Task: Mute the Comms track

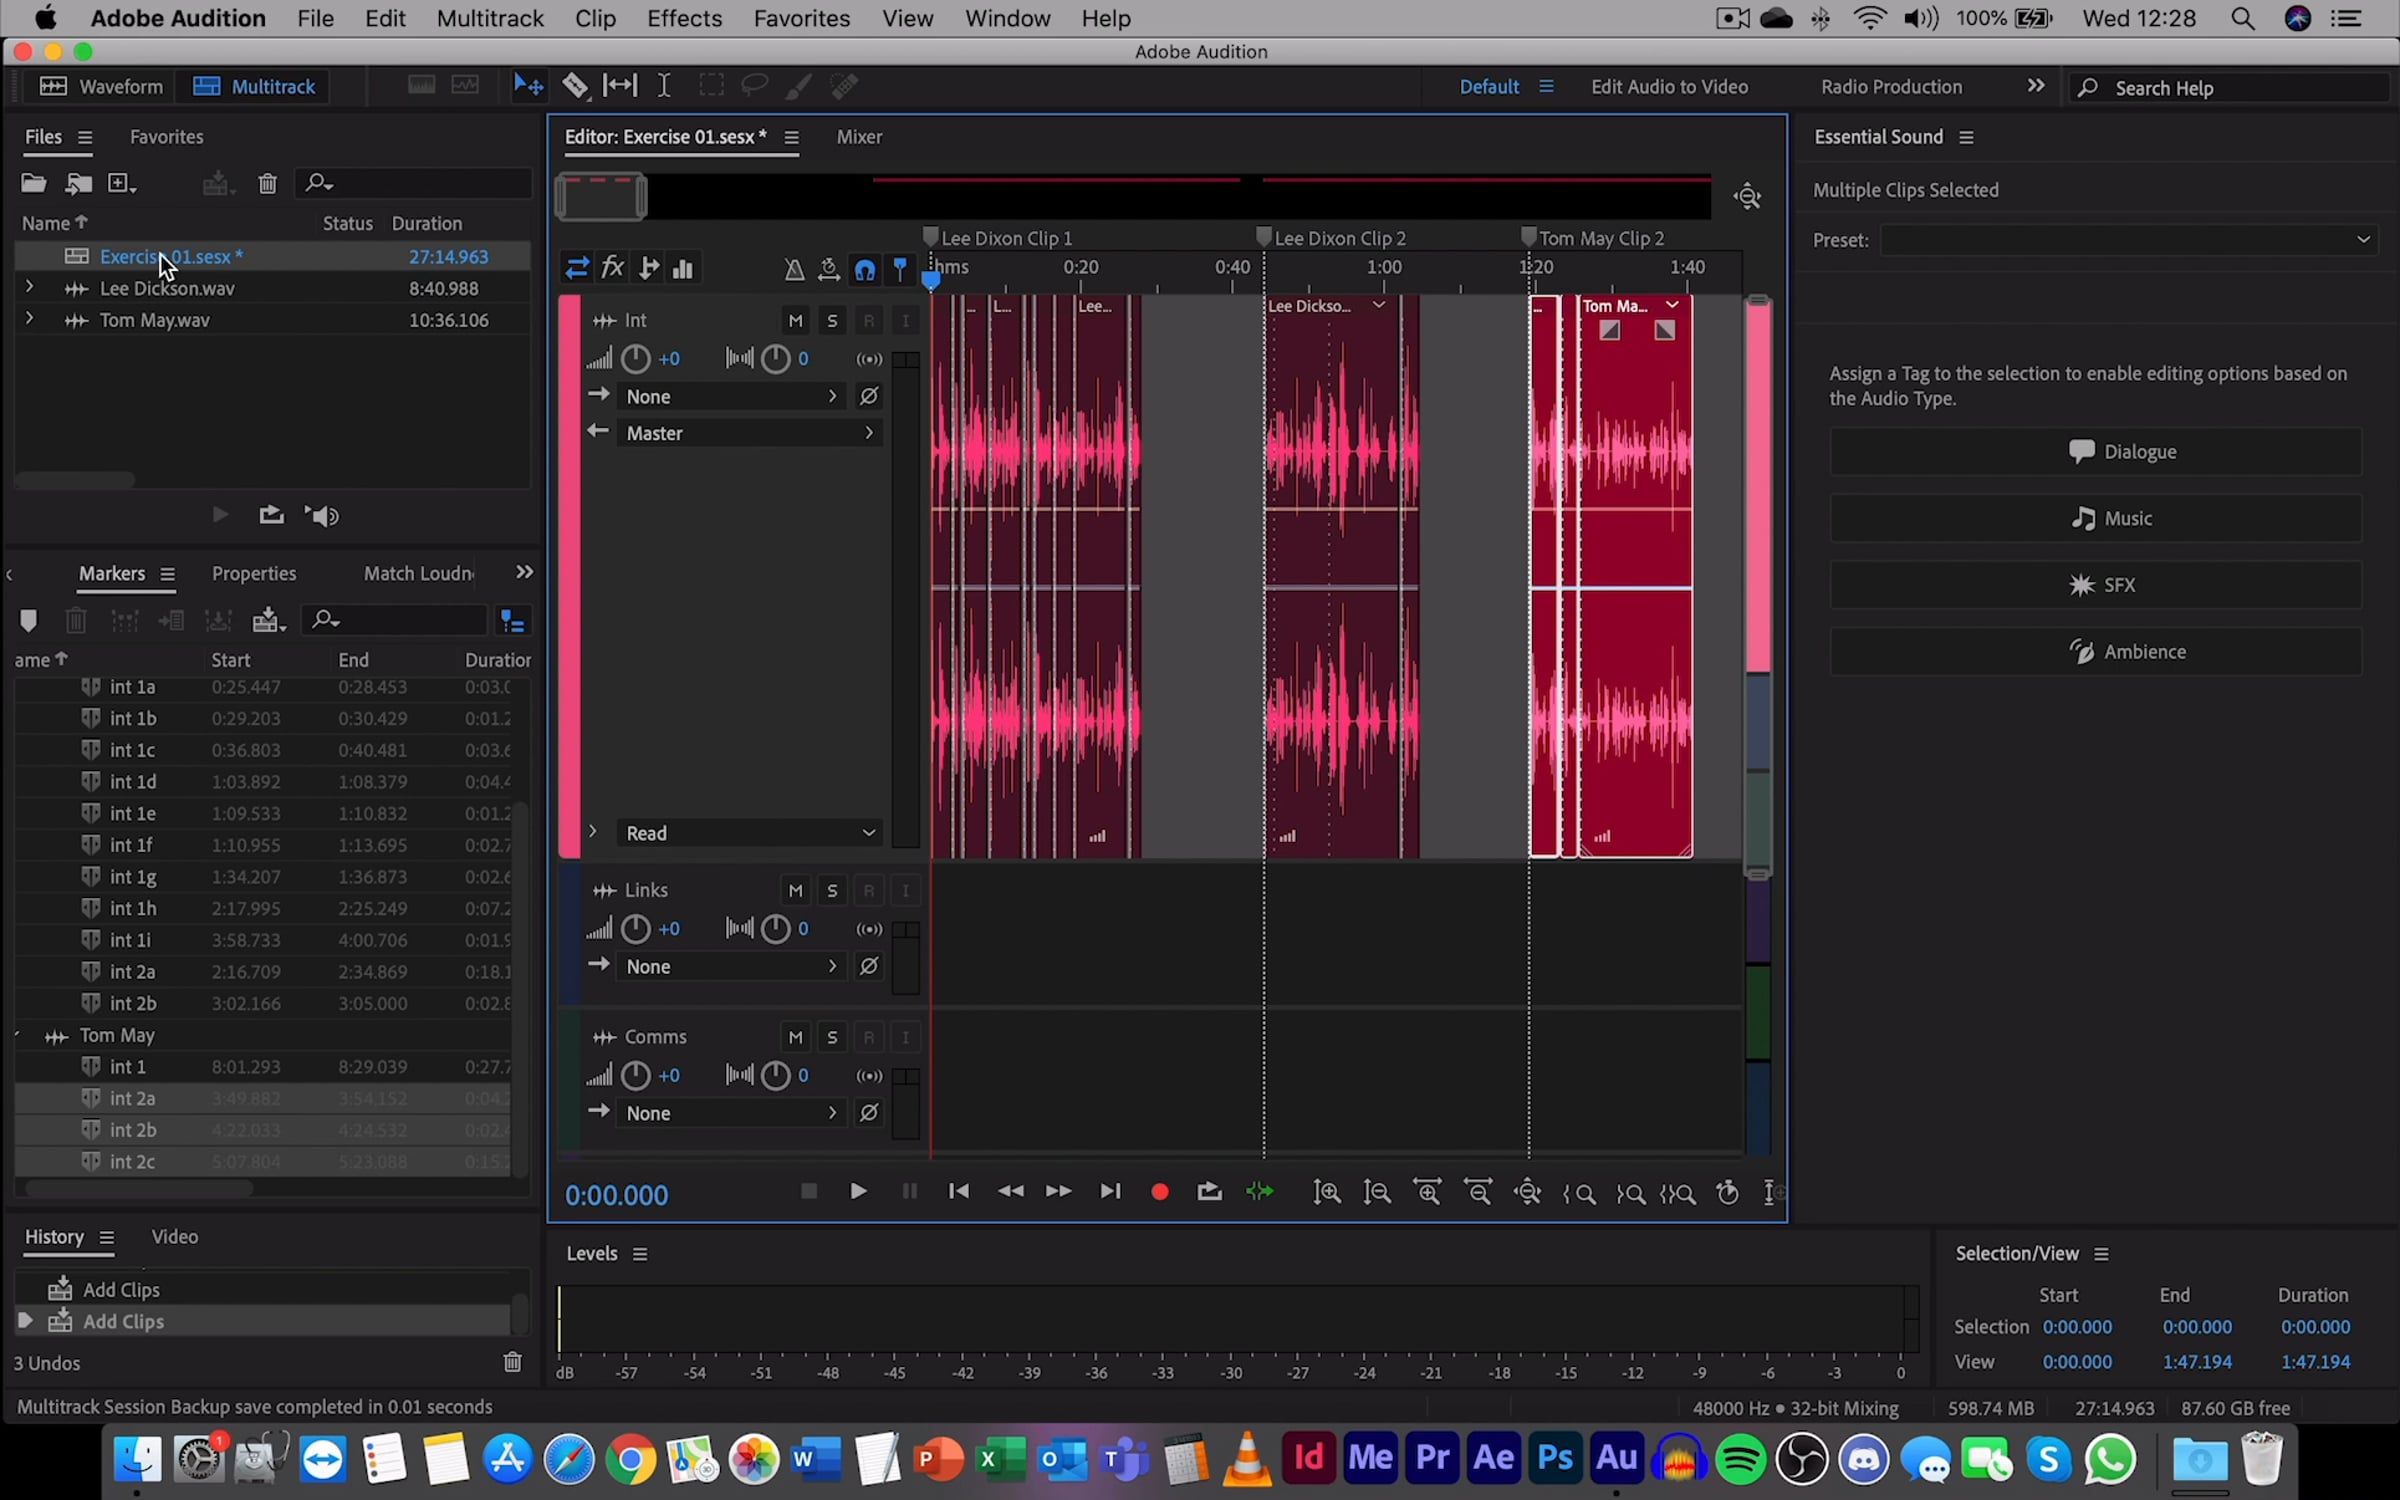Action: [795, 1038]
